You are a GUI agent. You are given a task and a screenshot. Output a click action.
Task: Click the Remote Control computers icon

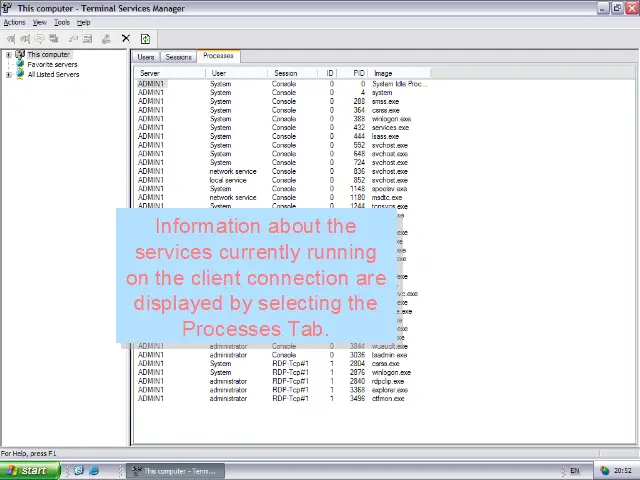tap(53, 39)
